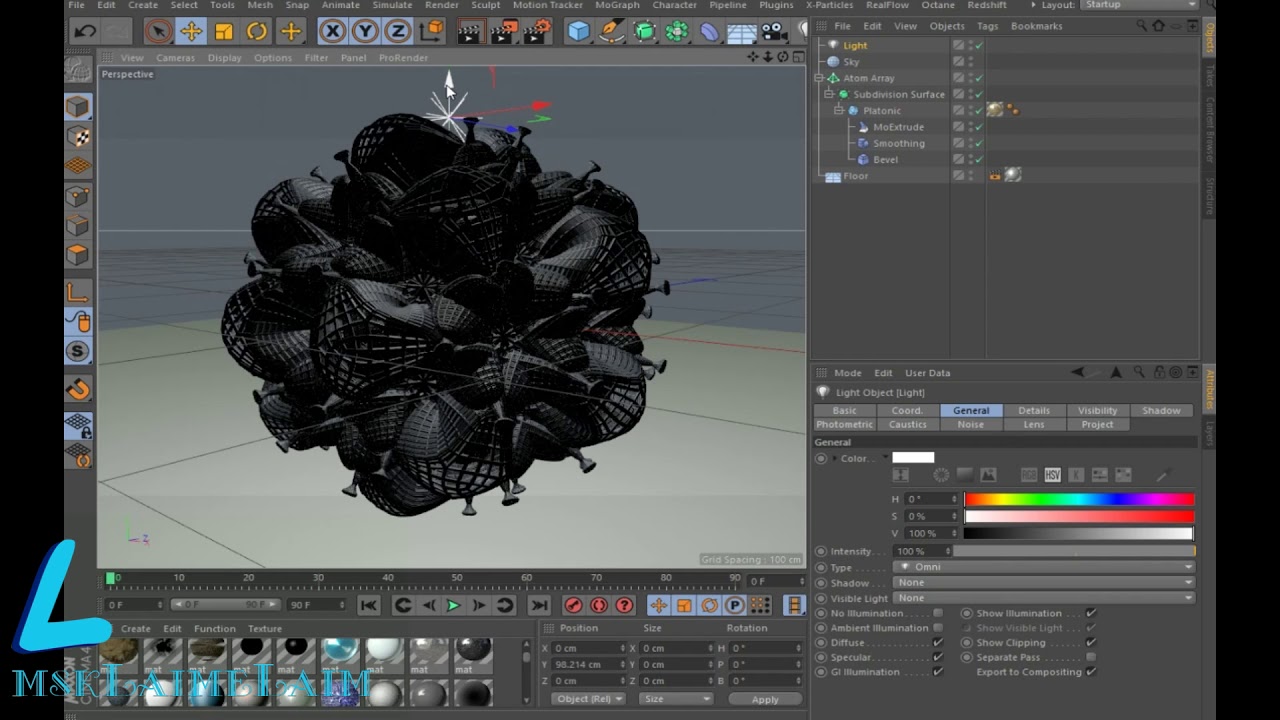Select the Move tool in top toolbar
The height and width of the screenshot is (720, 1280).
pyautogui.click(x=190, y=32)
